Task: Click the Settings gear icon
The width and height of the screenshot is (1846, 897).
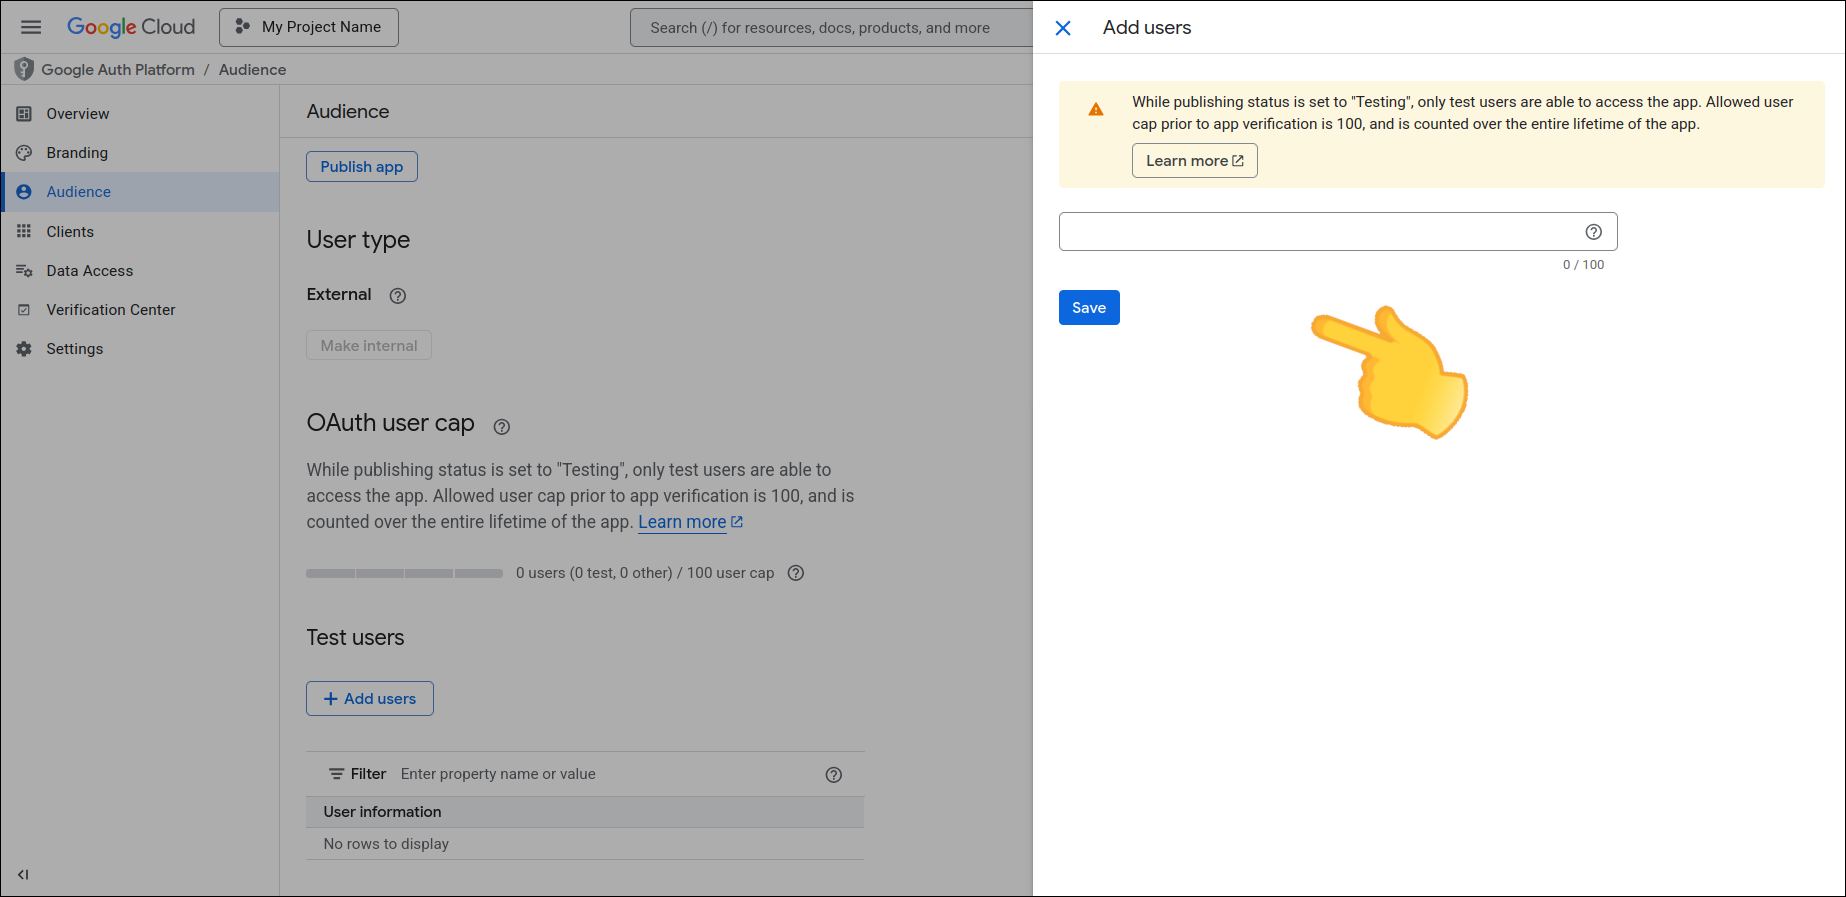Action: tap(24, 349)
